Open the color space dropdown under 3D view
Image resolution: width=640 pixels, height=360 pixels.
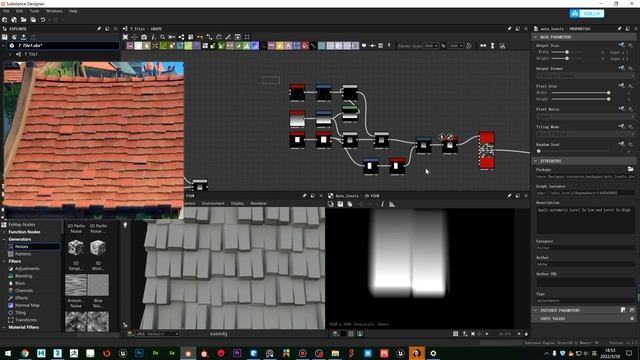pos(157,334)
